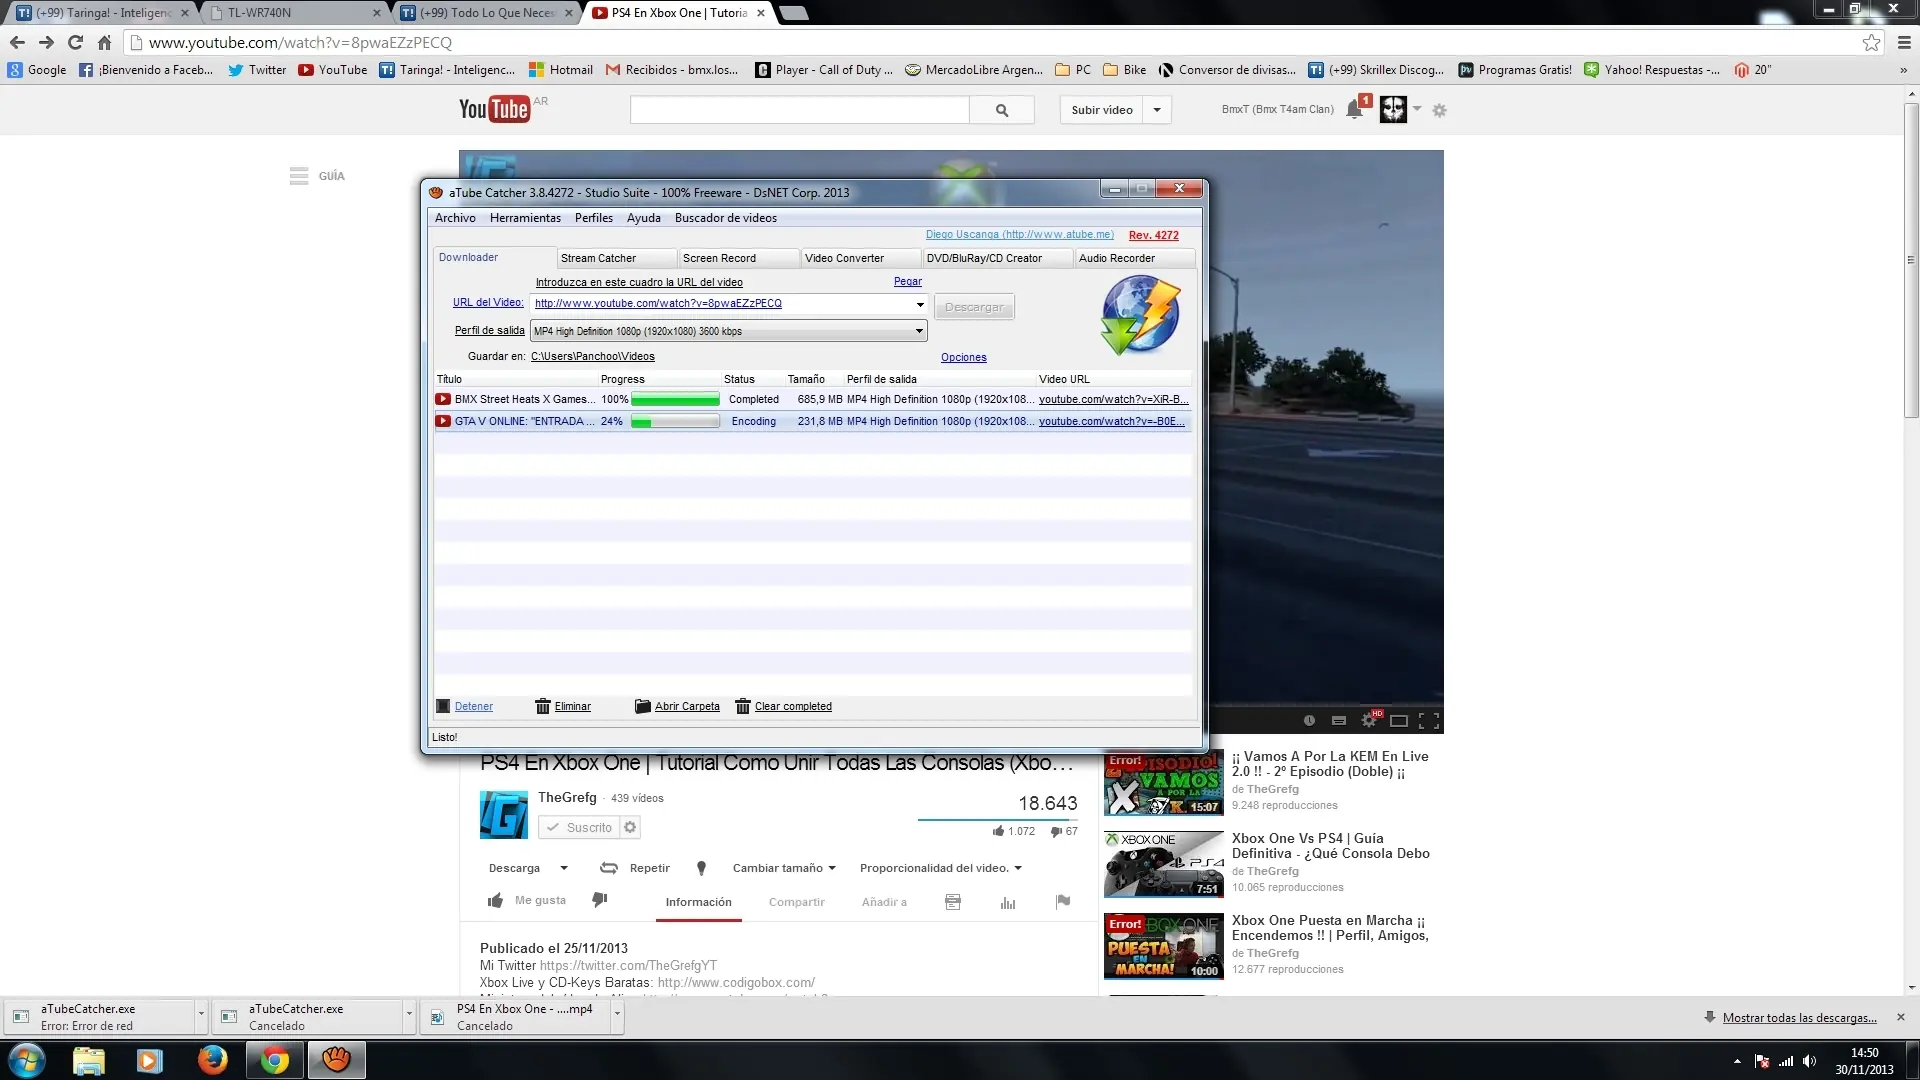
Task: Click Mostrar todas las descargas link
Action: point(1799,1018)
